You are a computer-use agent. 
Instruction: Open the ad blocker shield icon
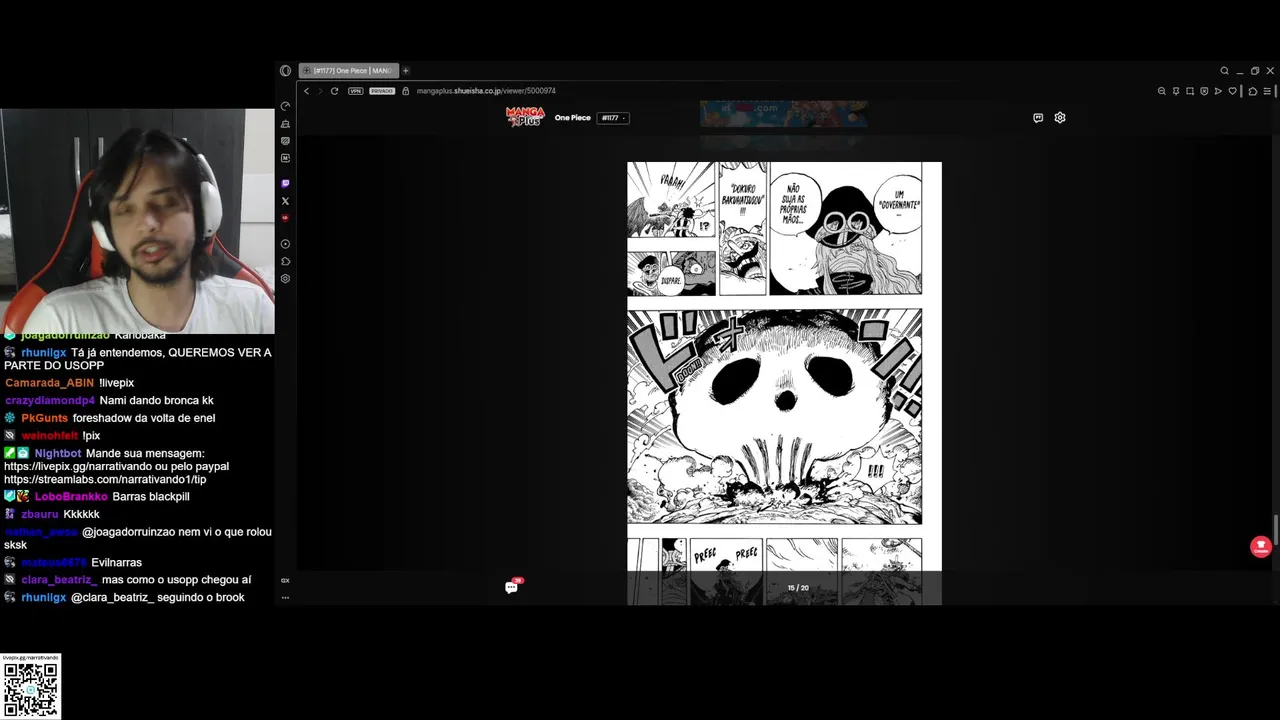pyautogui.click(x=1204, y=91)
